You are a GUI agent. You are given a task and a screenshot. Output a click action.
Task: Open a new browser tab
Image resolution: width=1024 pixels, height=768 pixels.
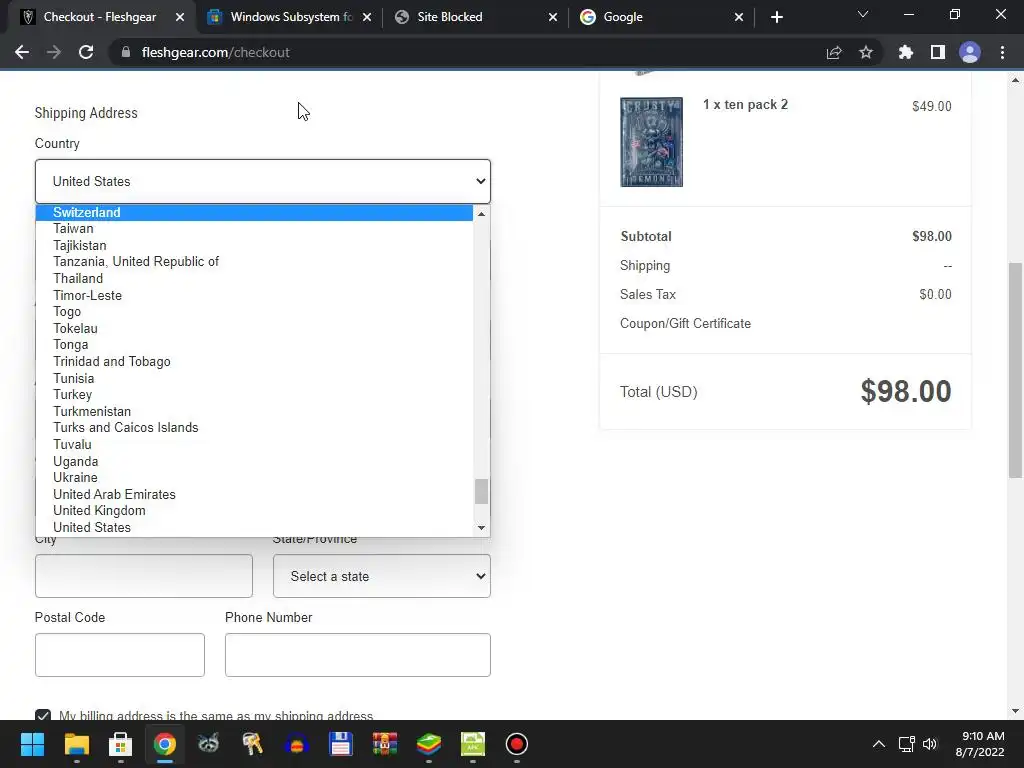776,17
